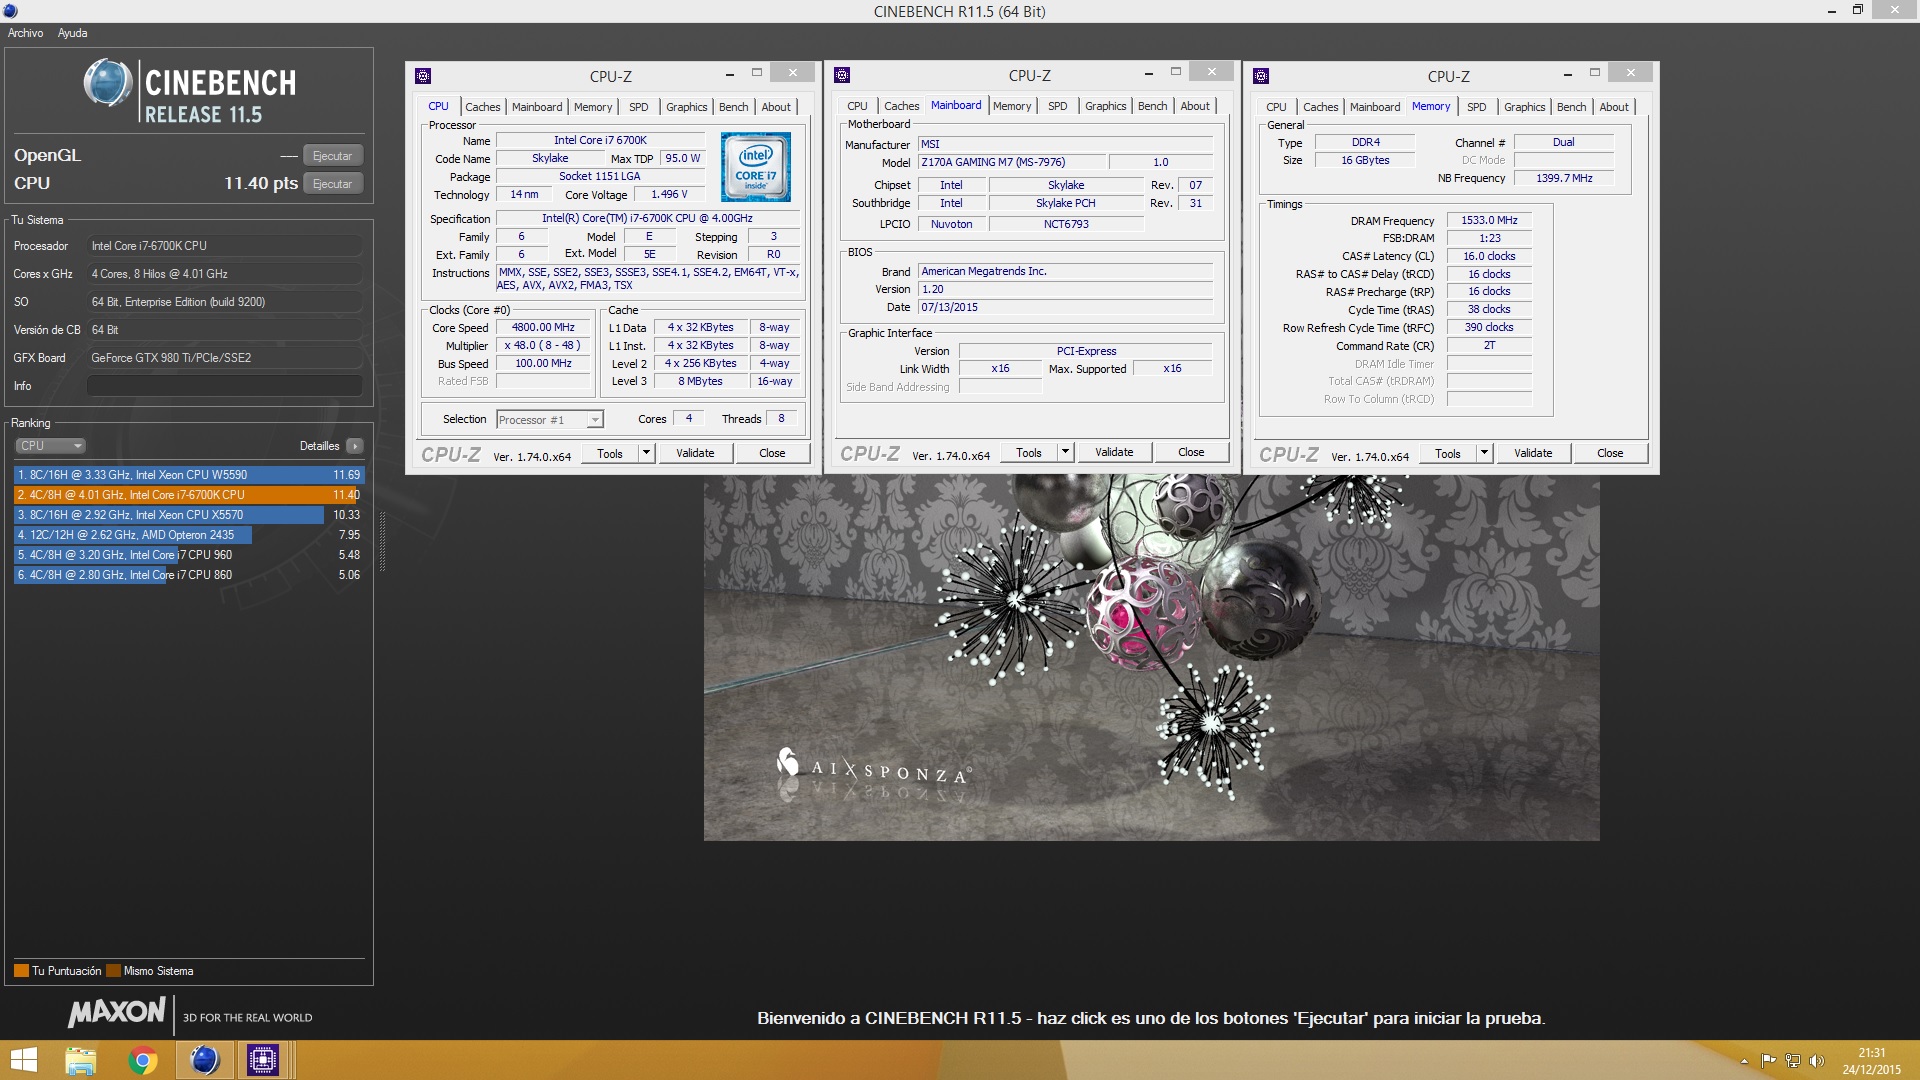
Task: Expand Tools dropdown arrow in first CPU-Z
Action: 646,454
